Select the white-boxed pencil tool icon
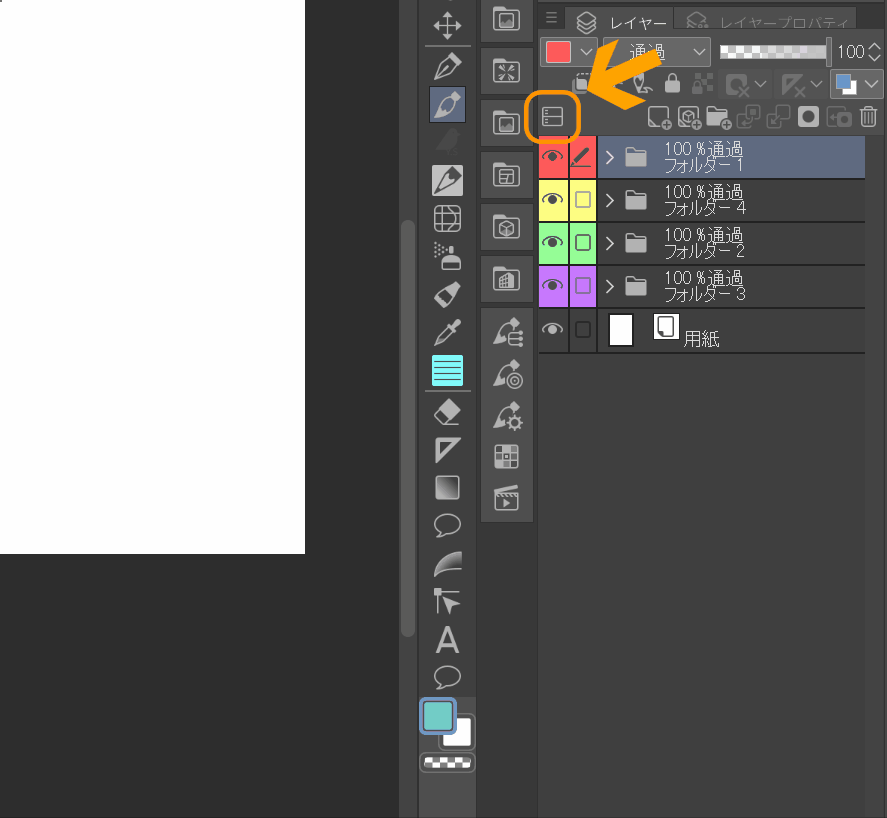This screenshot has height=818, width=887. (447, 180)
